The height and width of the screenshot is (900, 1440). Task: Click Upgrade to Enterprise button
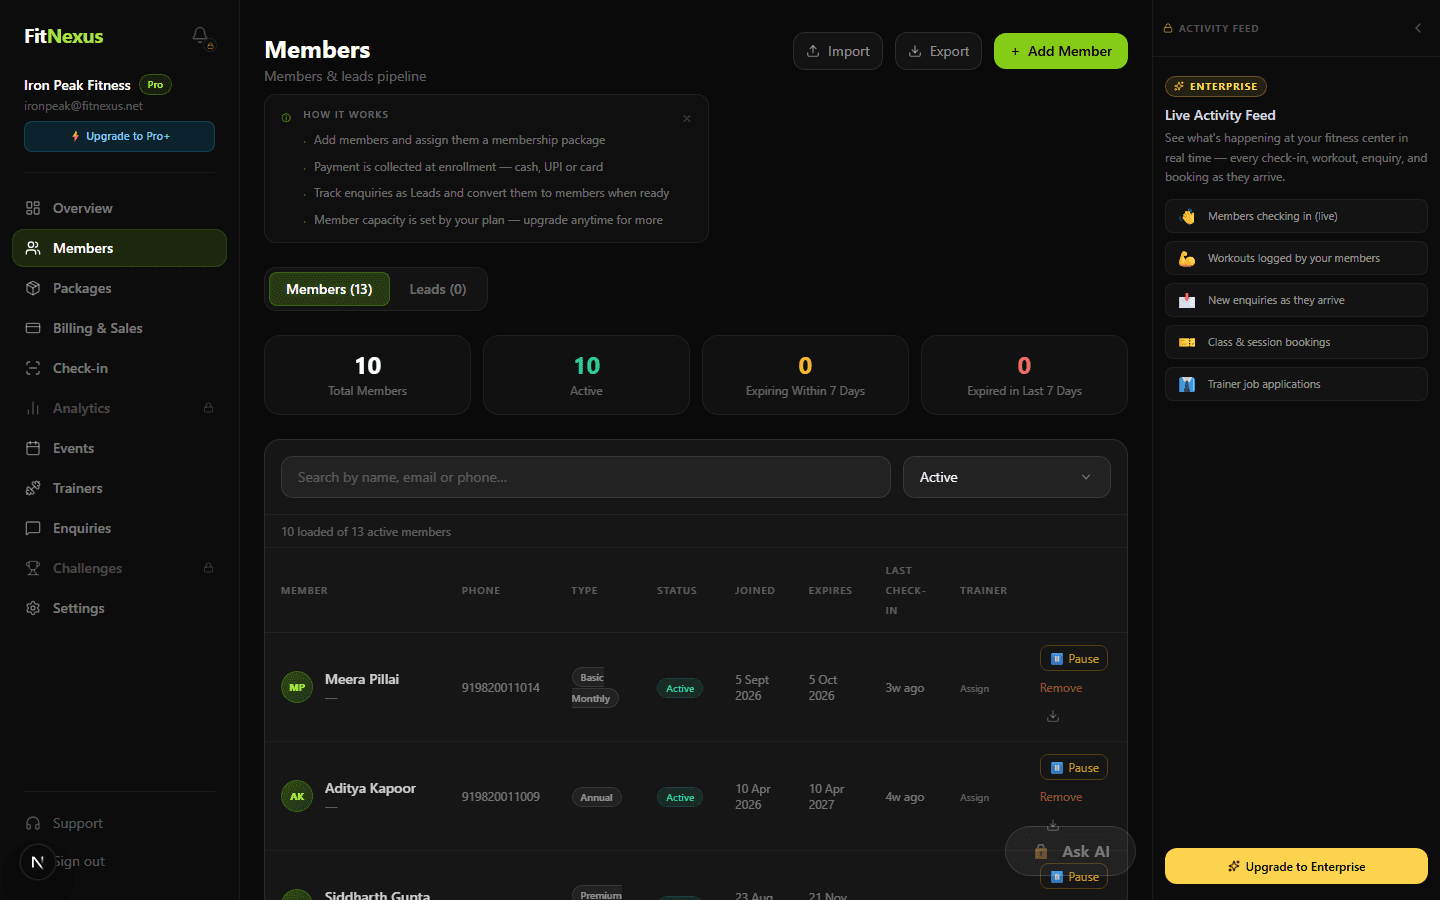pos(1296,866)
